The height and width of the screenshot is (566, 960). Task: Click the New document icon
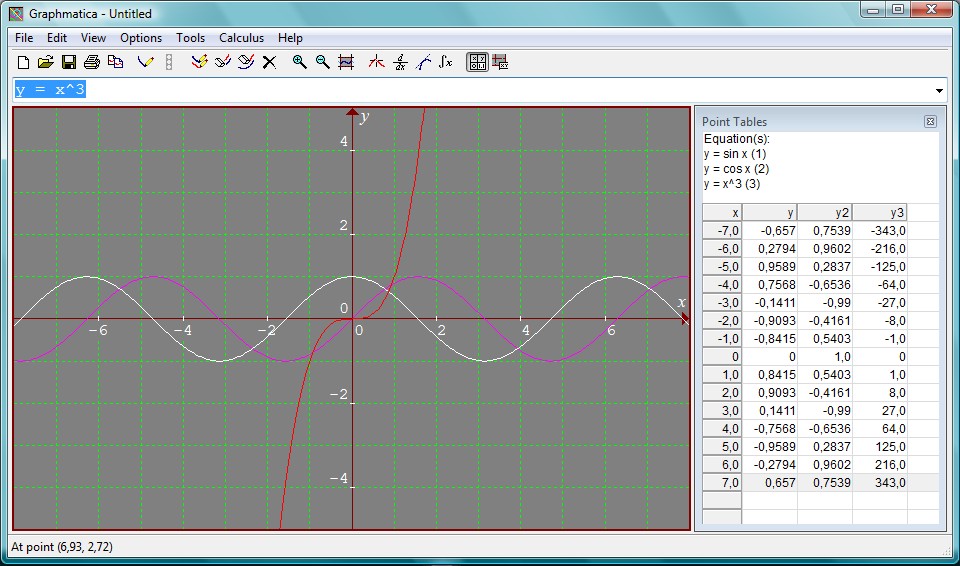point(23,62)
